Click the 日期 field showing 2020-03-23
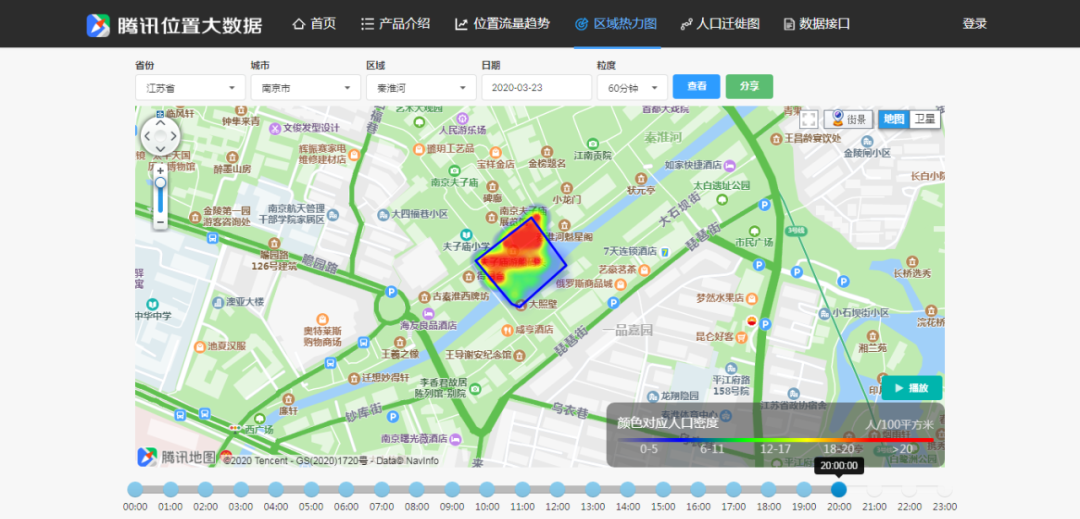Image resolution: width=1080 pixels, height=519 pixels. [537, 87]
